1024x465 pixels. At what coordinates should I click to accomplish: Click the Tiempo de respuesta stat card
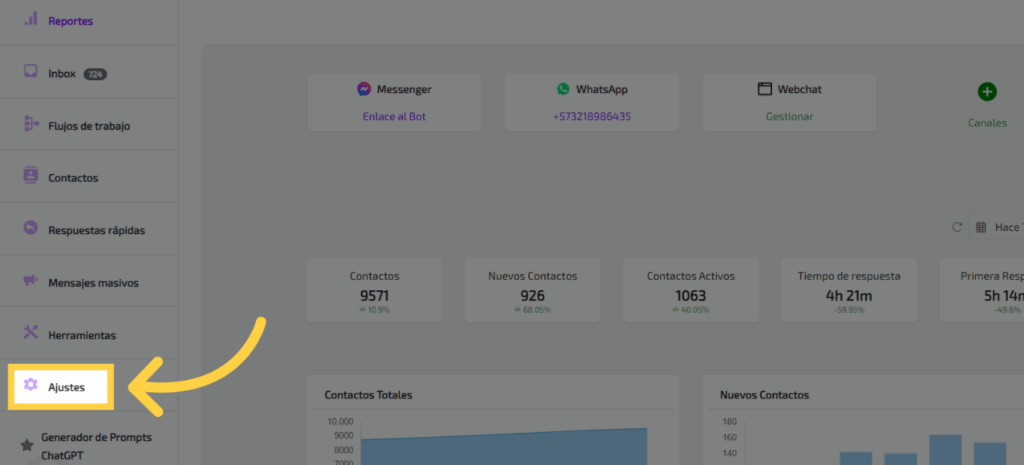(848, 290)
